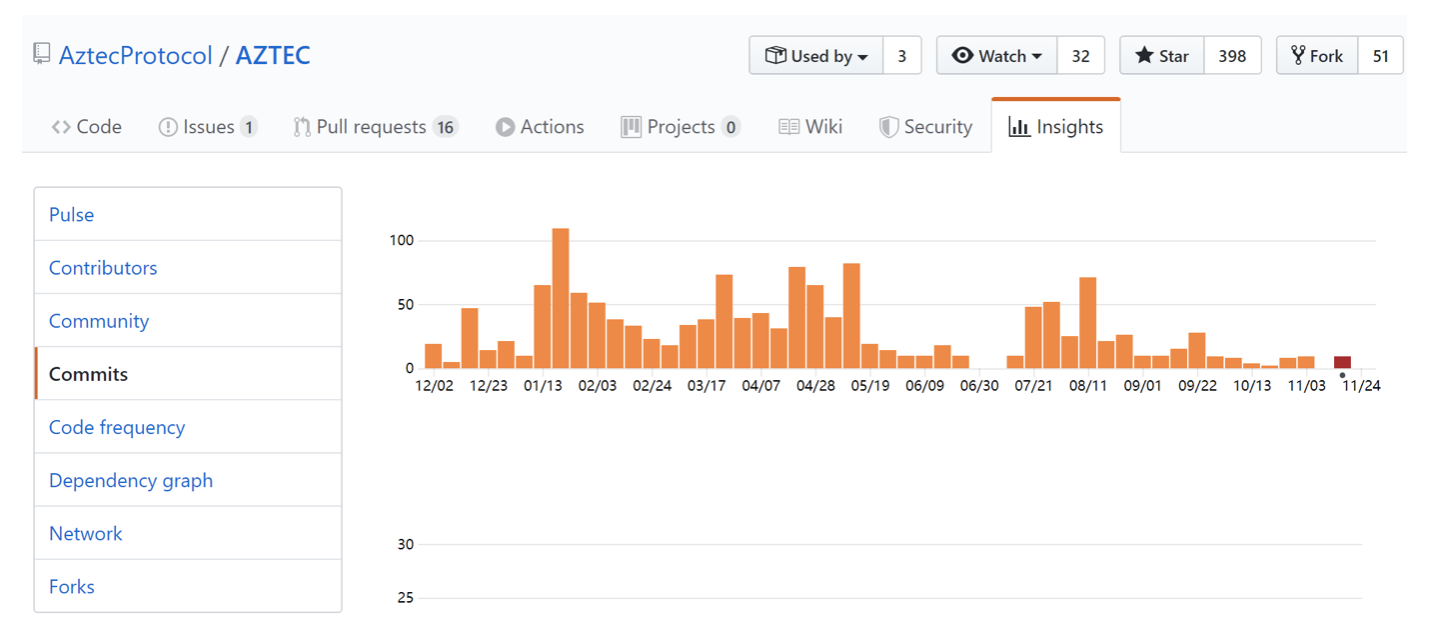
Task: Open the Wiki tab
Action: 811,127
